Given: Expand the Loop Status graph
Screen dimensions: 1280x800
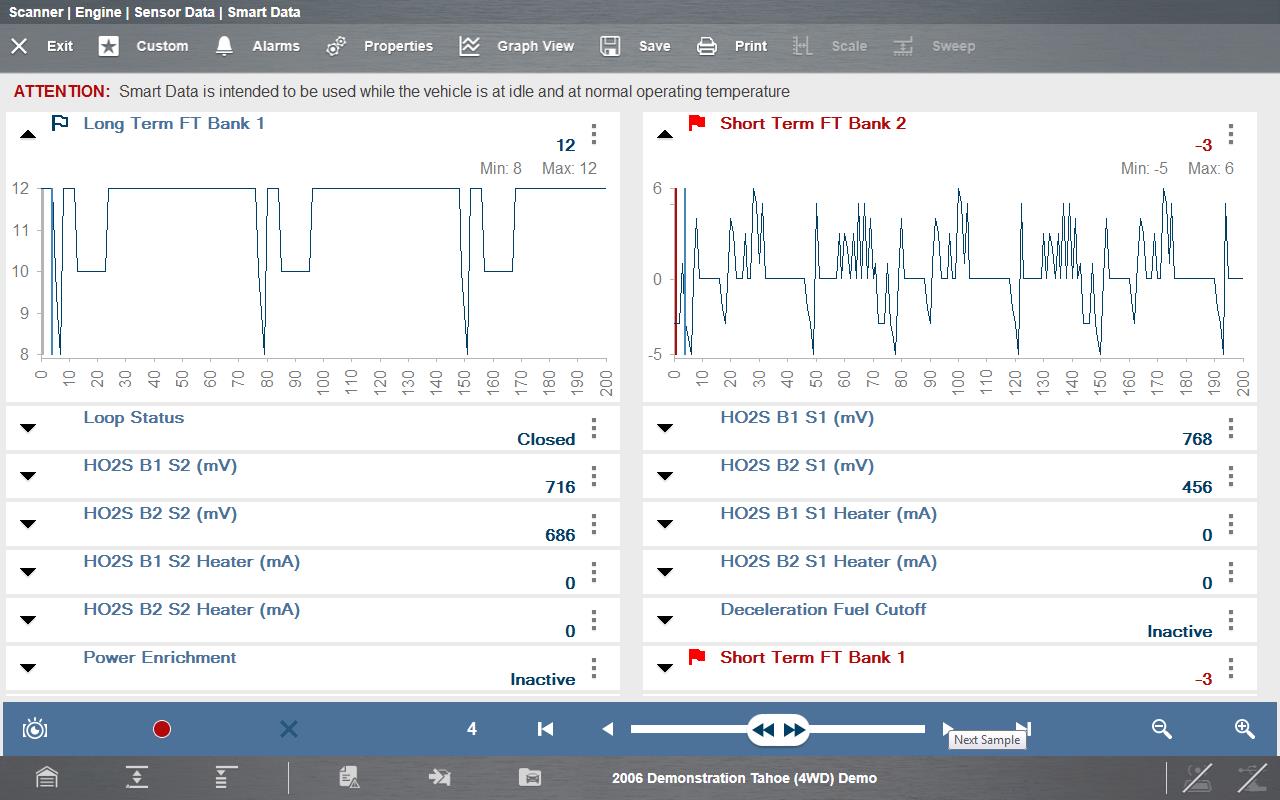Looking at the screenshot, I should pos(28,428).
